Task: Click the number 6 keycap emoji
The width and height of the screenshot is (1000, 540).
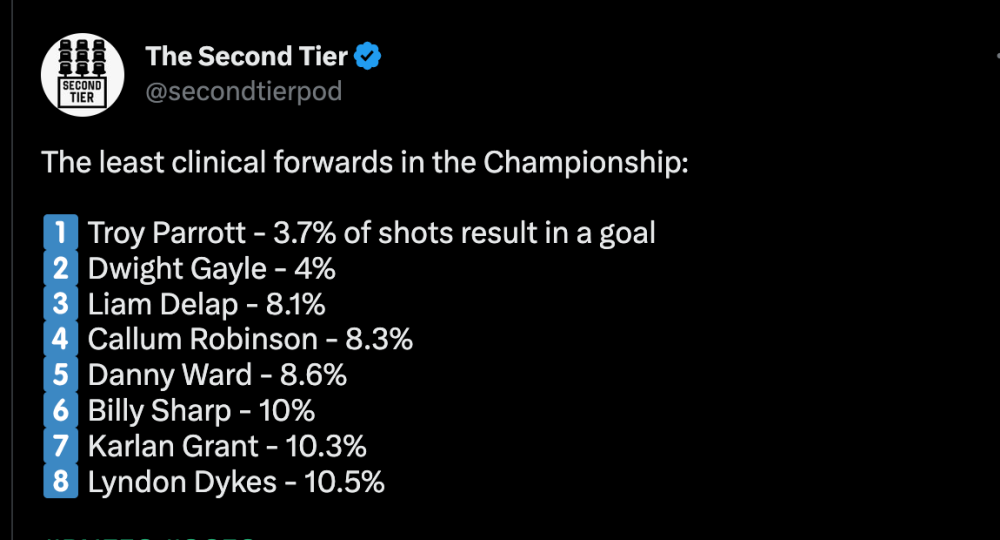Action: pyautogui.click(x=60, y=411)
